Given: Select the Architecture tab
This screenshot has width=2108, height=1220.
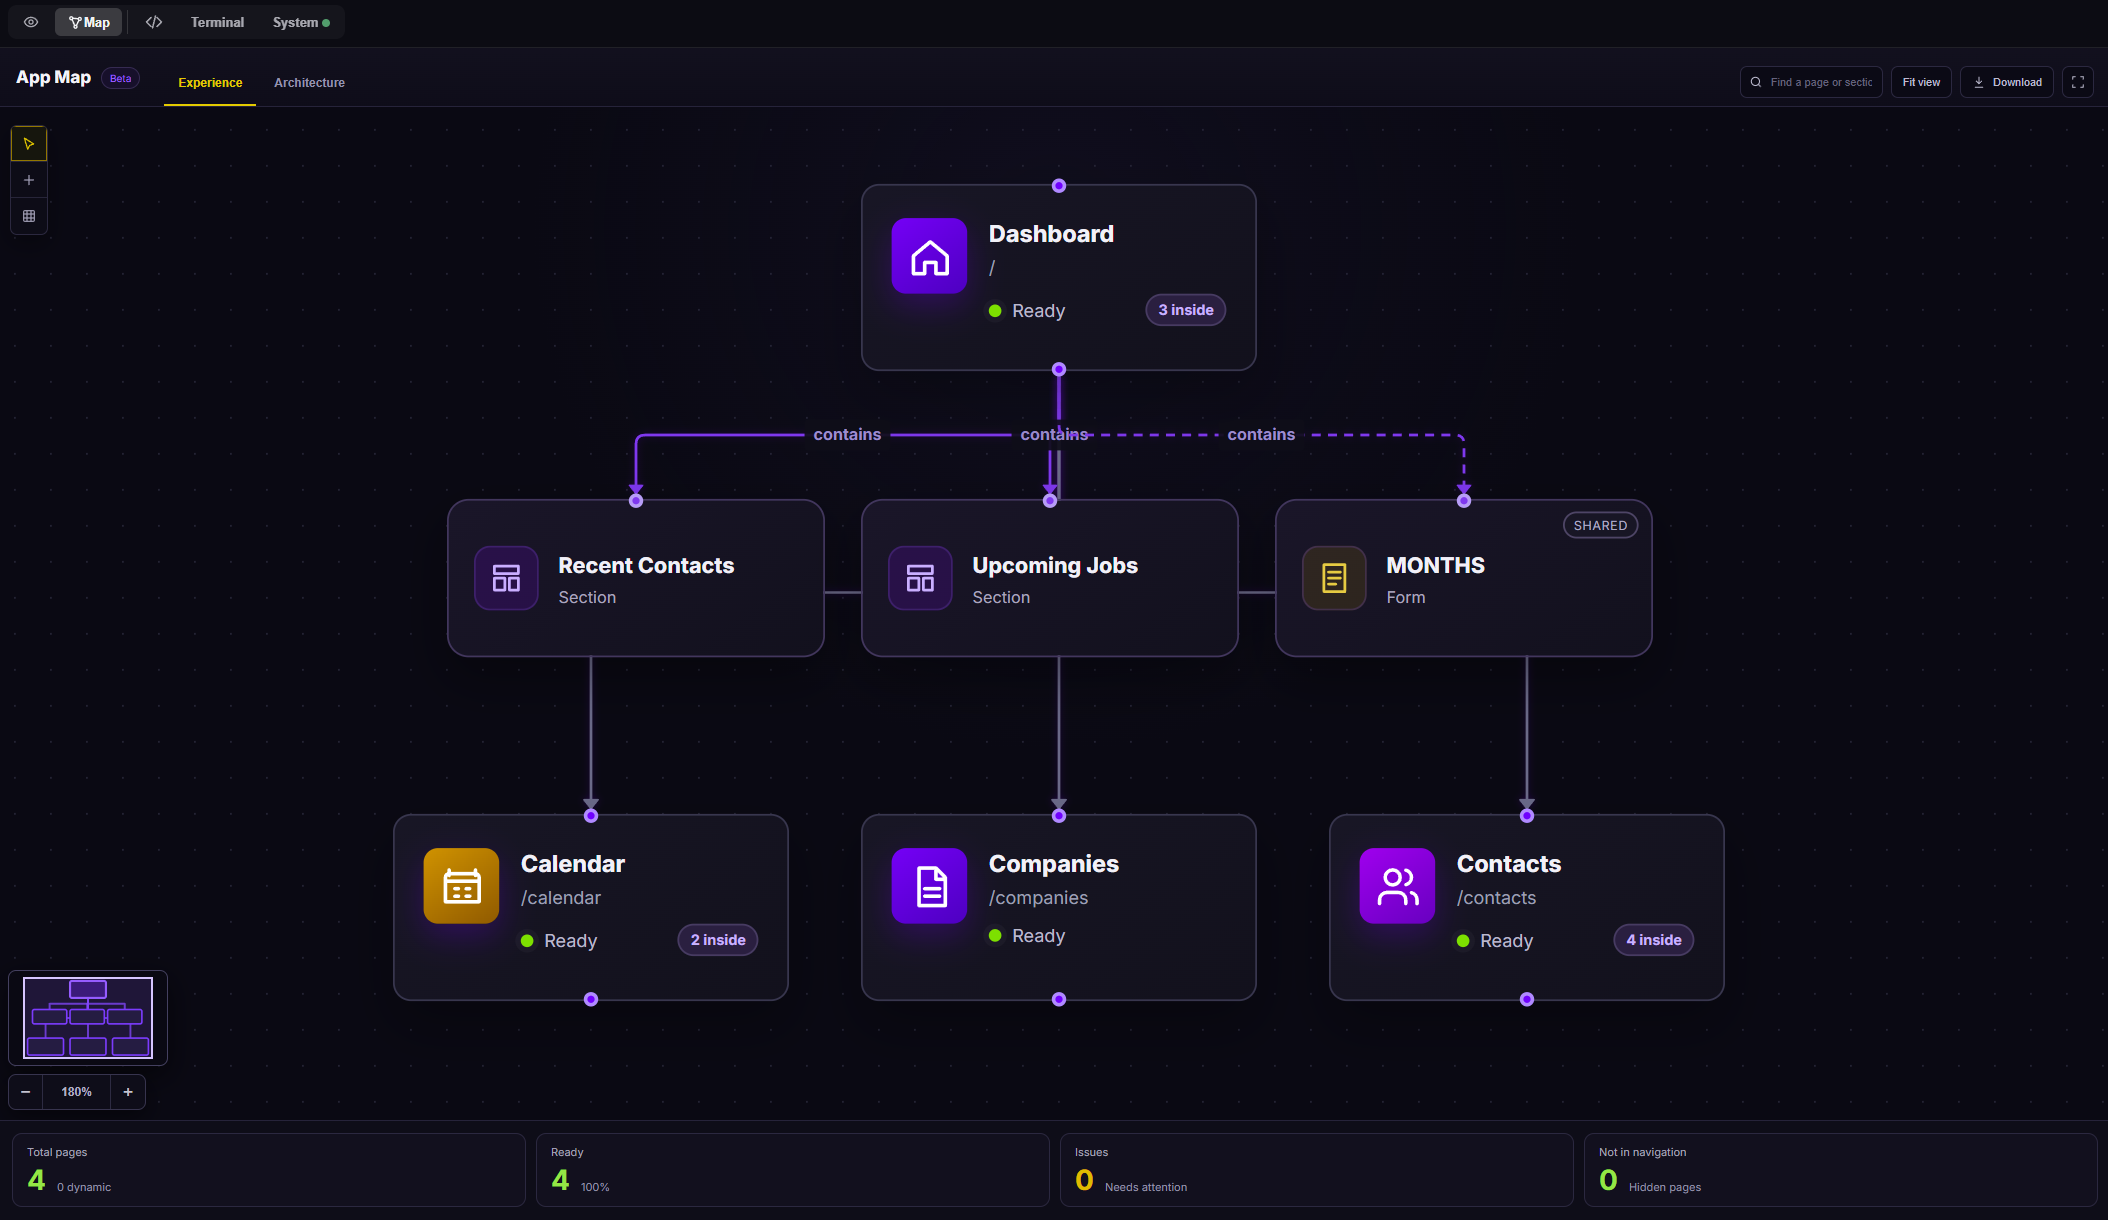Looking at the screenshot, I should click(309, 83).
